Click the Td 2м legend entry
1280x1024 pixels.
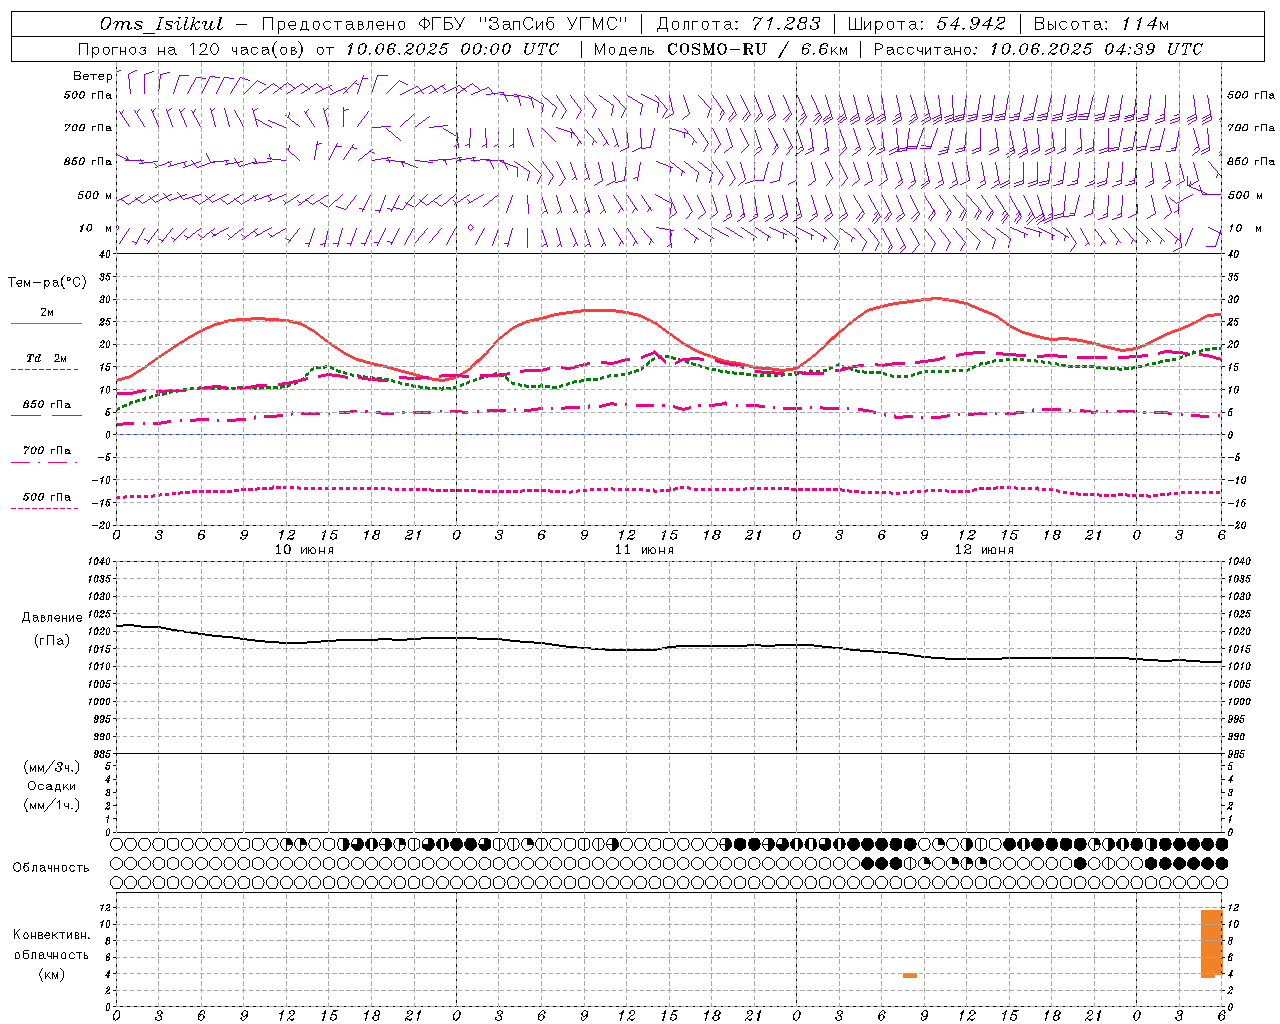pos(46,362)
